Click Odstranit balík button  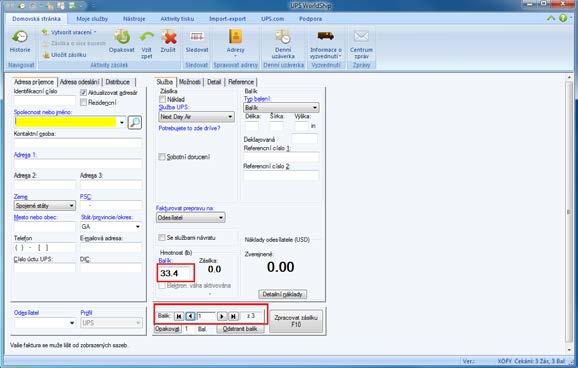[x=240, y=329]
